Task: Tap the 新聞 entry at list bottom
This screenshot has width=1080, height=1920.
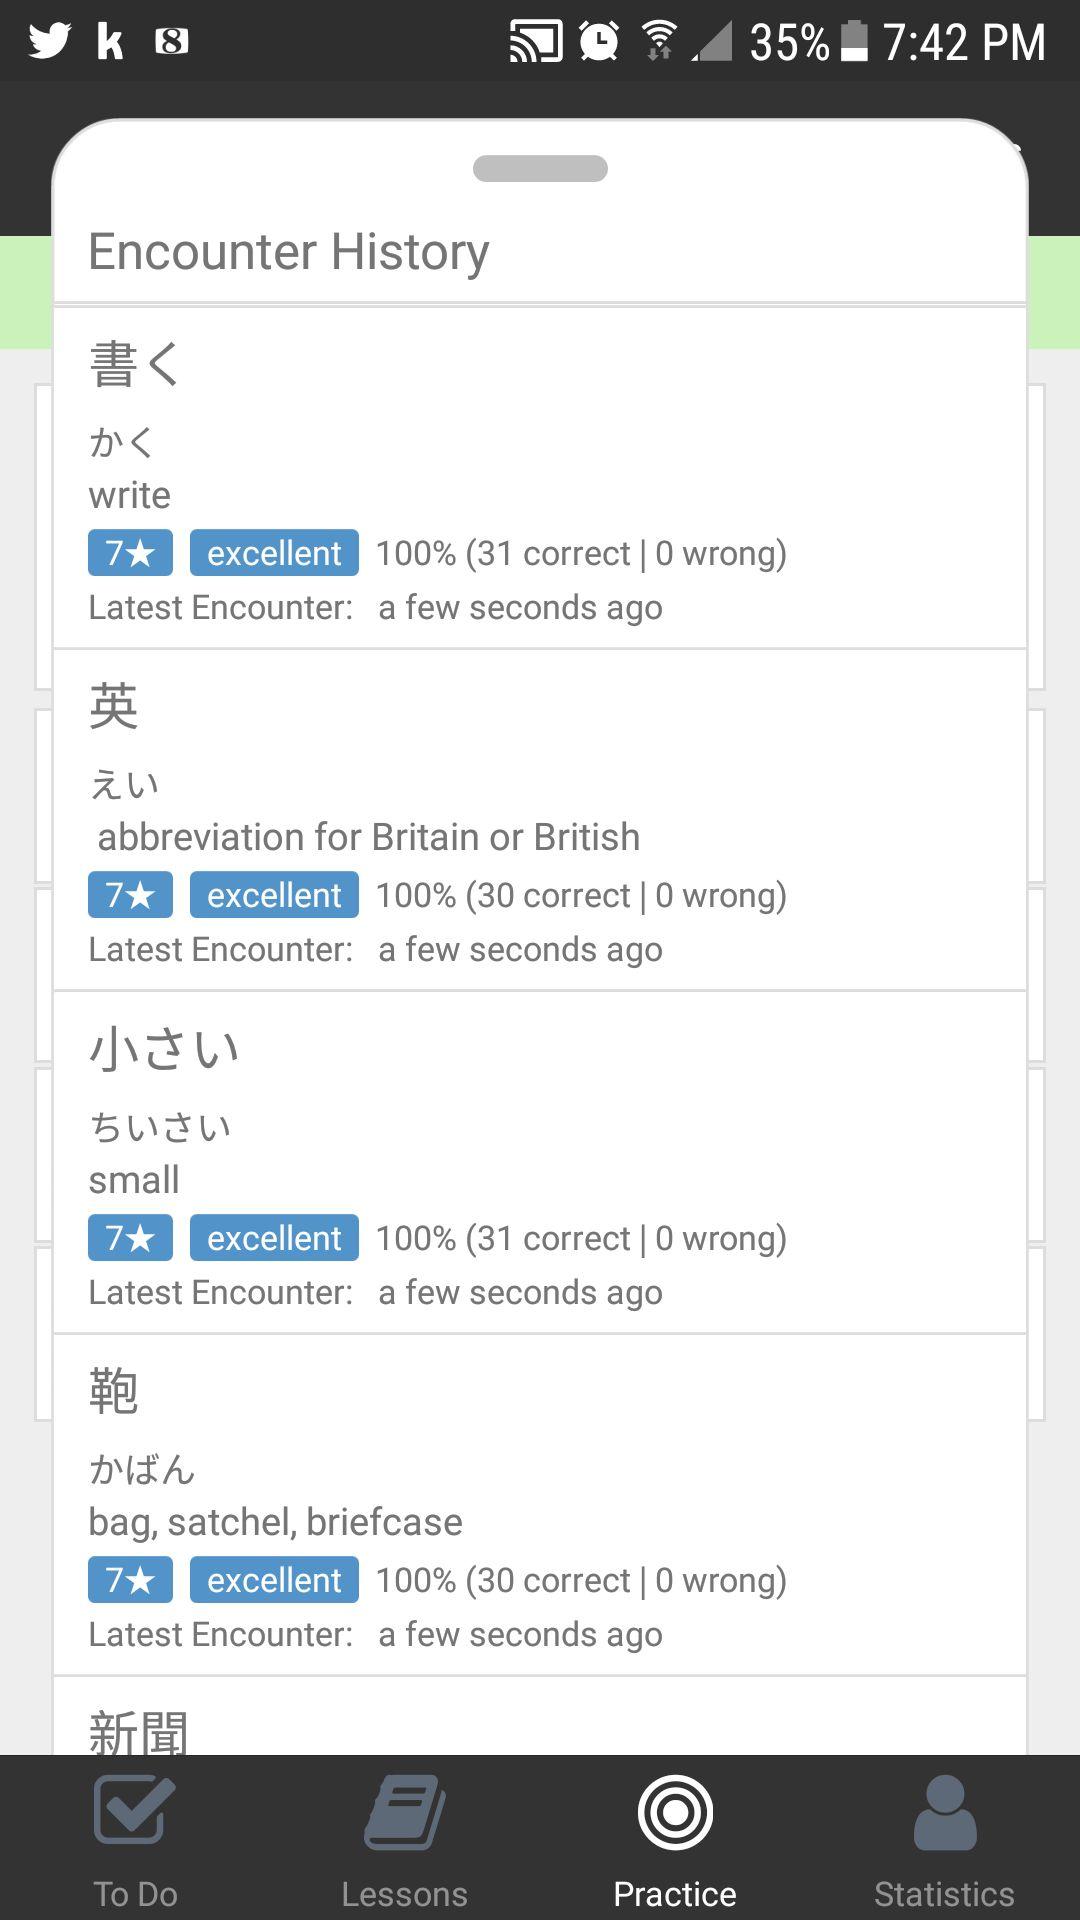Action: (139, 1730)
